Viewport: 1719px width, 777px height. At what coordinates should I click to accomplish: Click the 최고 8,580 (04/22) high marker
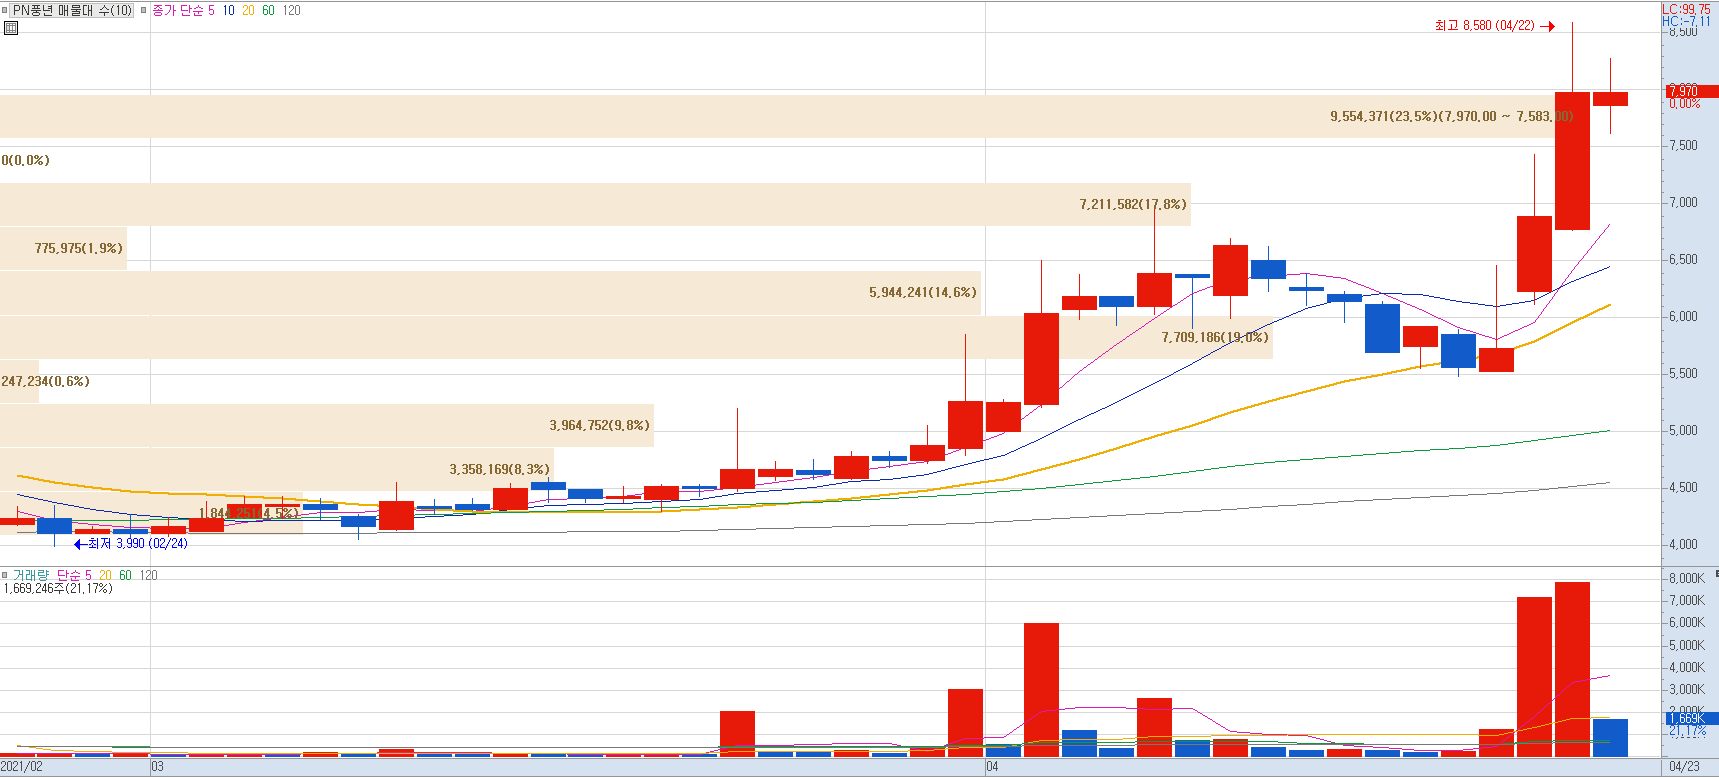pyautogui.click(x=1494, y=26)
